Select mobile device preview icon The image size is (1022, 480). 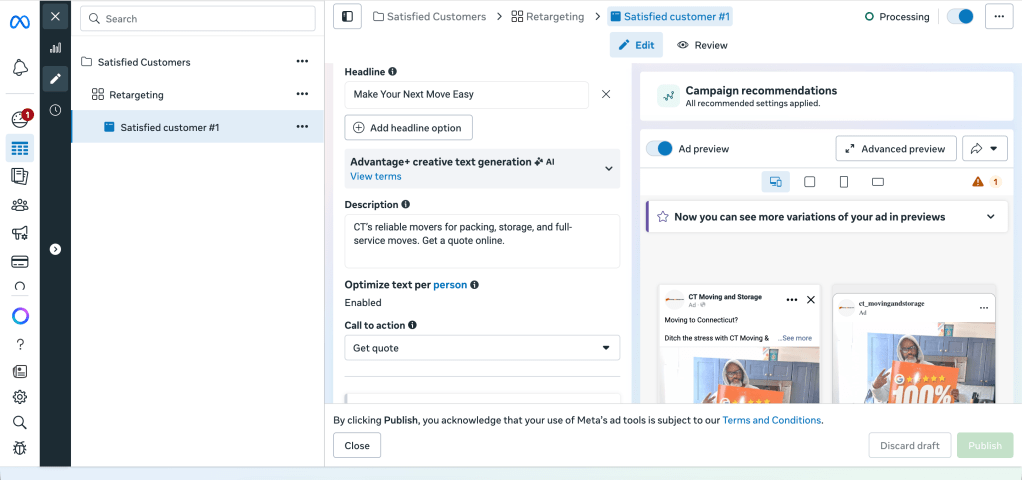pyautogui.click(x=843, y=182)
